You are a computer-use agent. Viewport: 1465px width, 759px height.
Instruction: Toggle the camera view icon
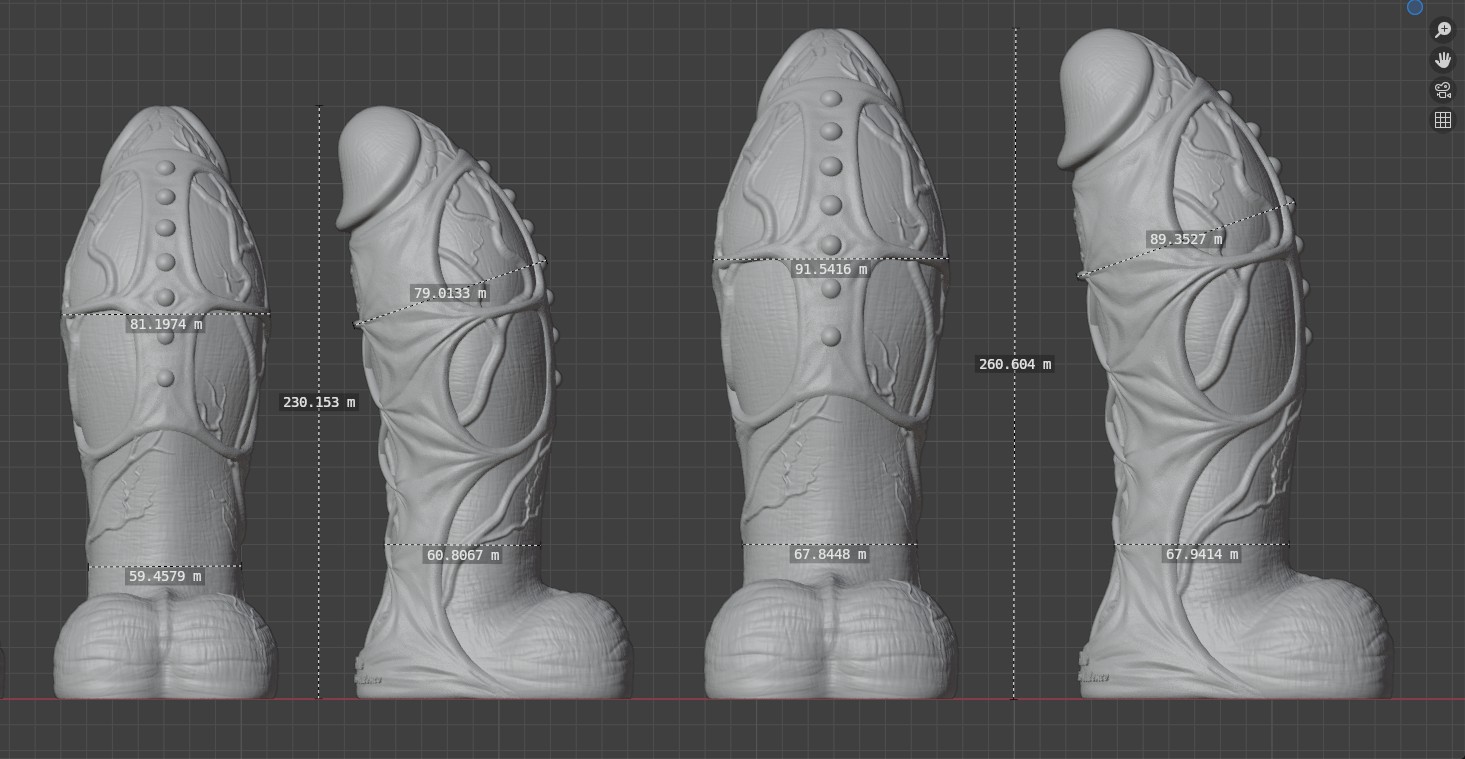1442,90
